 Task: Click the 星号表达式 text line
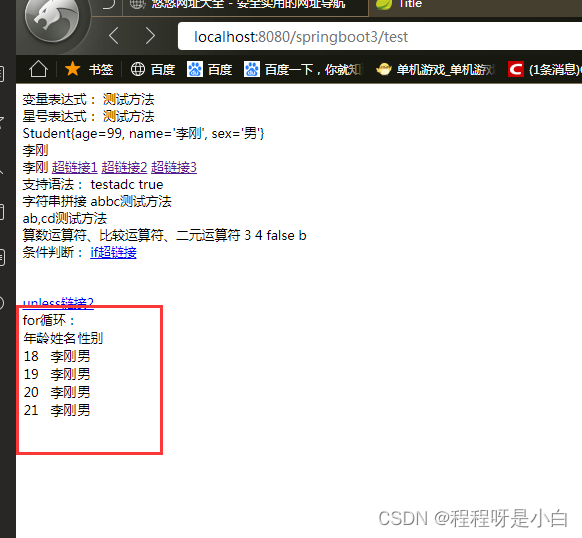88,117
